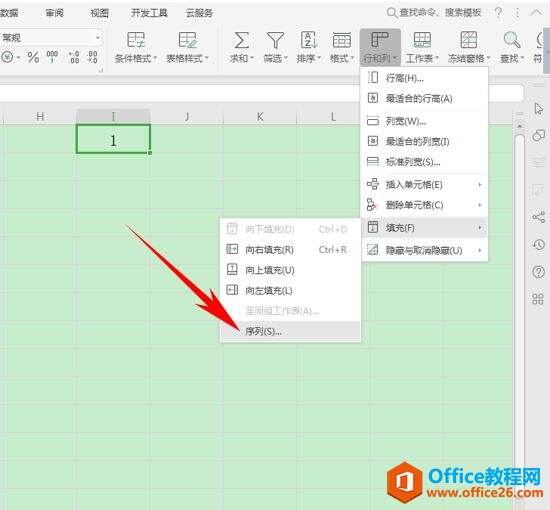550x510 pixels.
Task: Collapse the ribbon with the caret icon
Action: (536, 13)
